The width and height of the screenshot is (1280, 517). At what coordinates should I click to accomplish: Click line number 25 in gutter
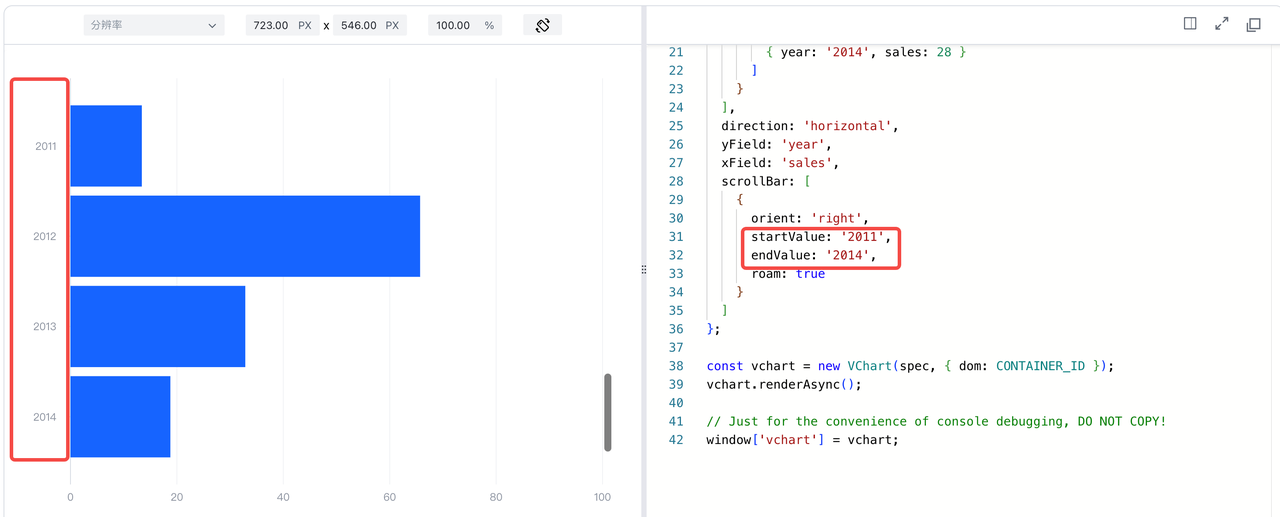pos(675,126)
